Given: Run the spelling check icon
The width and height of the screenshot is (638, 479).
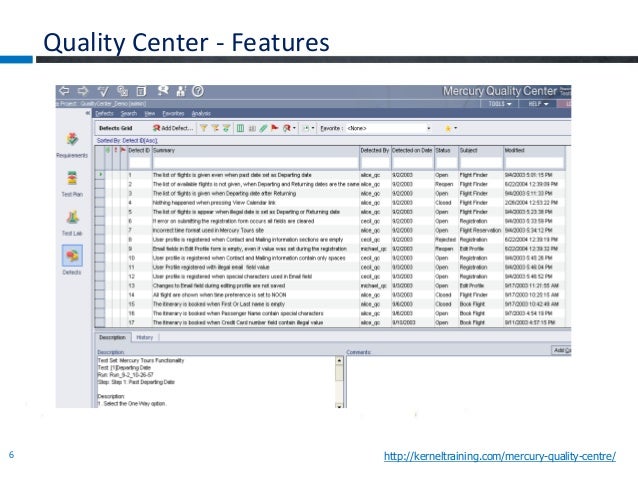Looking at the screenshot, I should click(103, 91).
